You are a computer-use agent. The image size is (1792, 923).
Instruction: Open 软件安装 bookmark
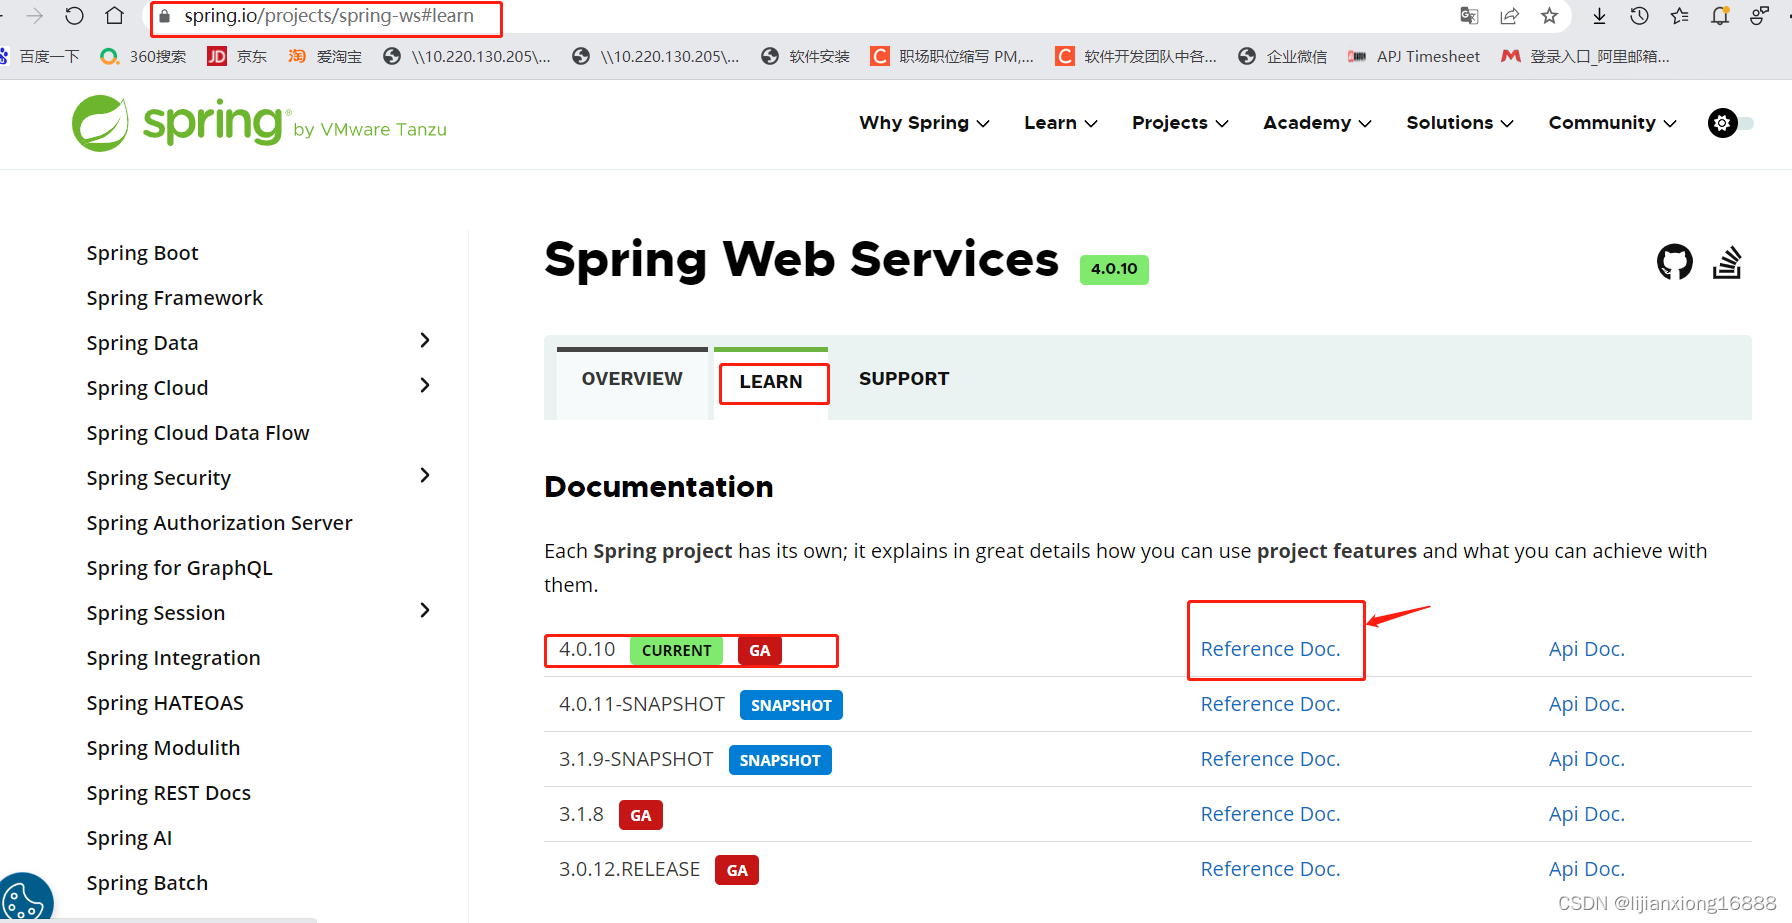[805, 57]
